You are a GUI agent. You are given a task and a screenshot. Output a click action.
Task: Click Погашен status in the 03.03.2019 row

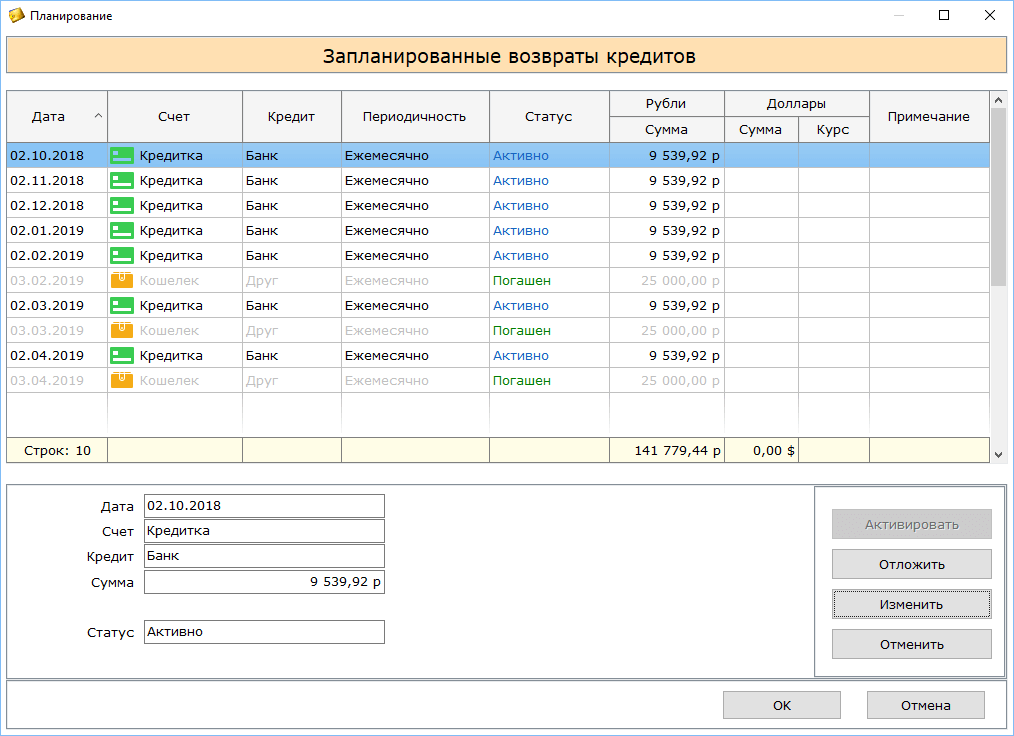[x=522, y=330]
